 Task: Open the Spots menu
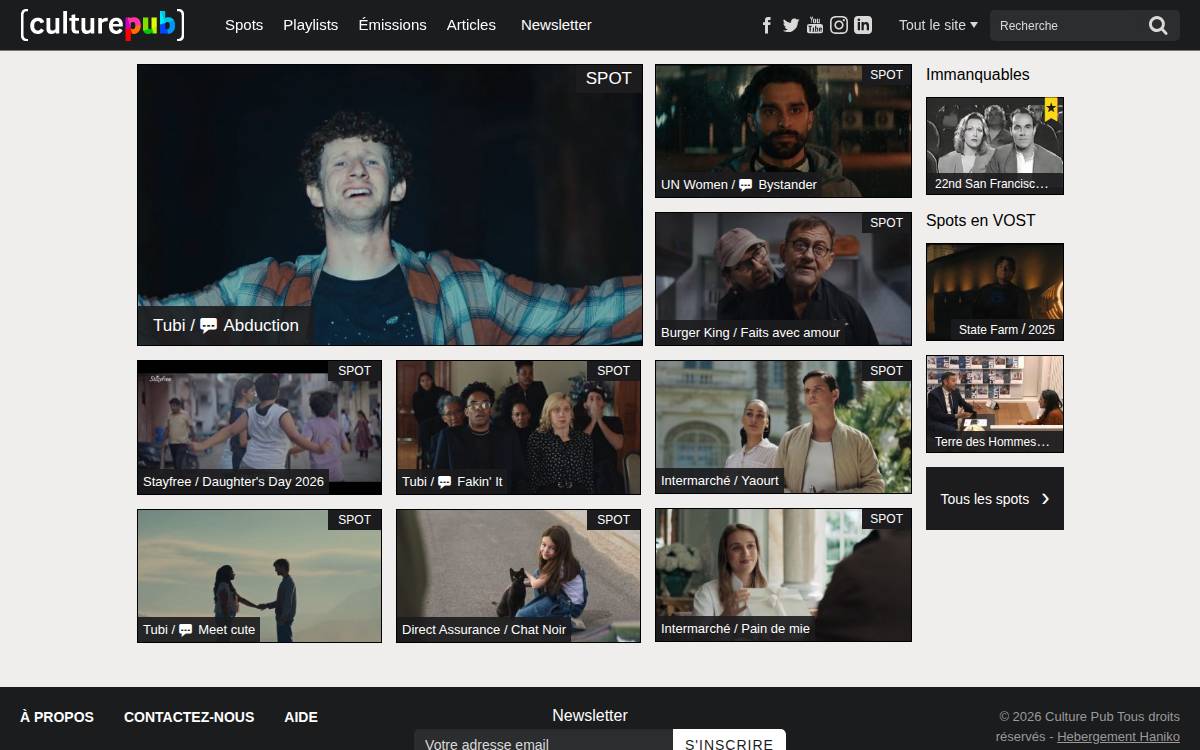tap(244, 25)
